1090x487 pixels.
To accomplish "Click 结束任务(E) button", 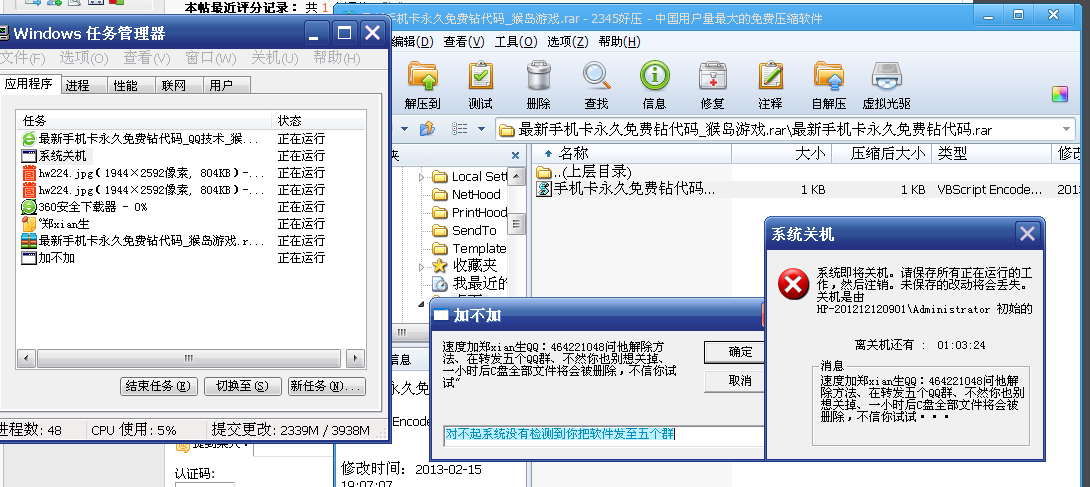I will [x=158, y=386].
